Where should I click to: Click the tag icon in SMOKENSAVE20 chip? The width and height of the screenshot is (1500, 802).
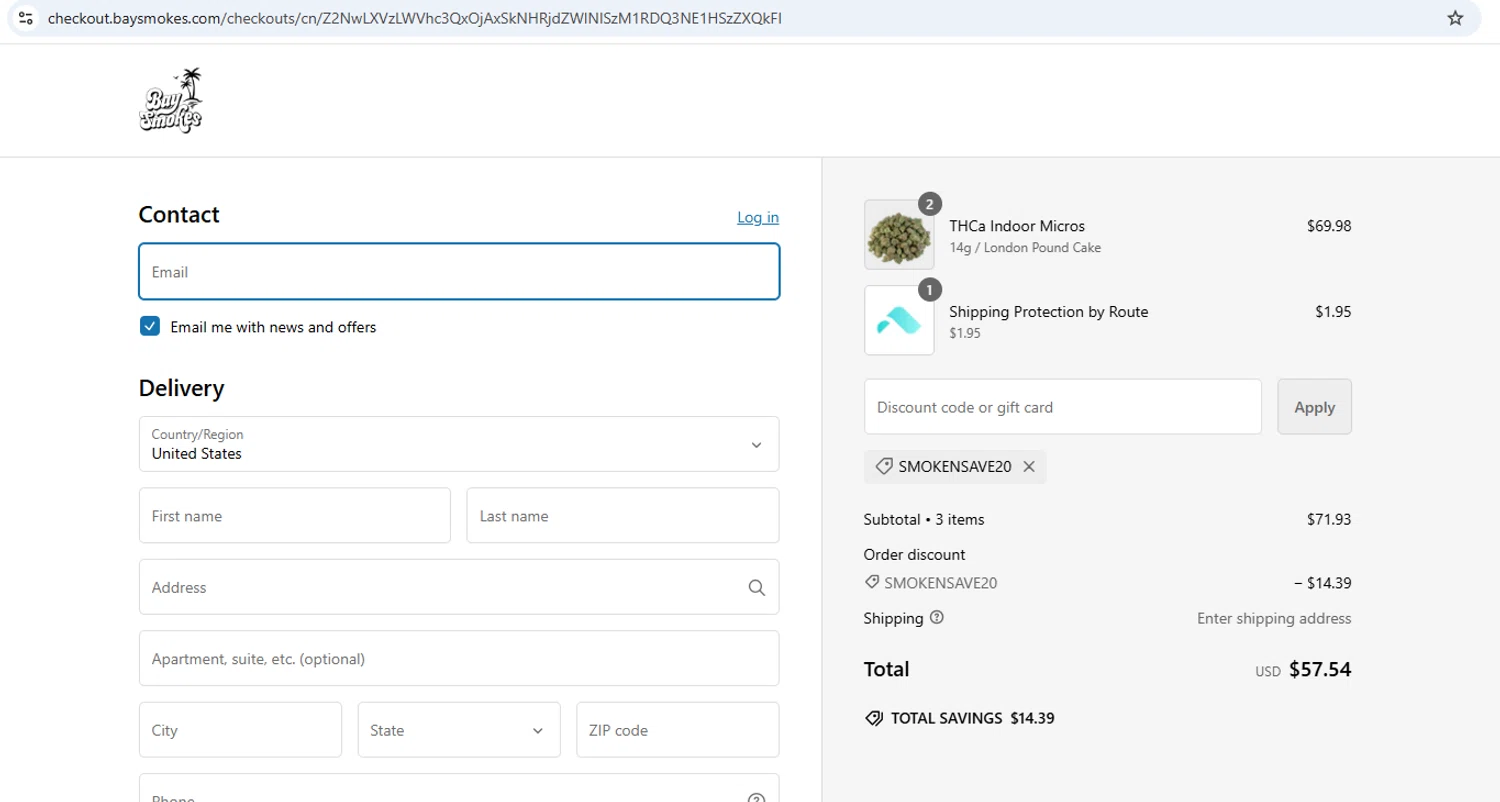point(883,466)
